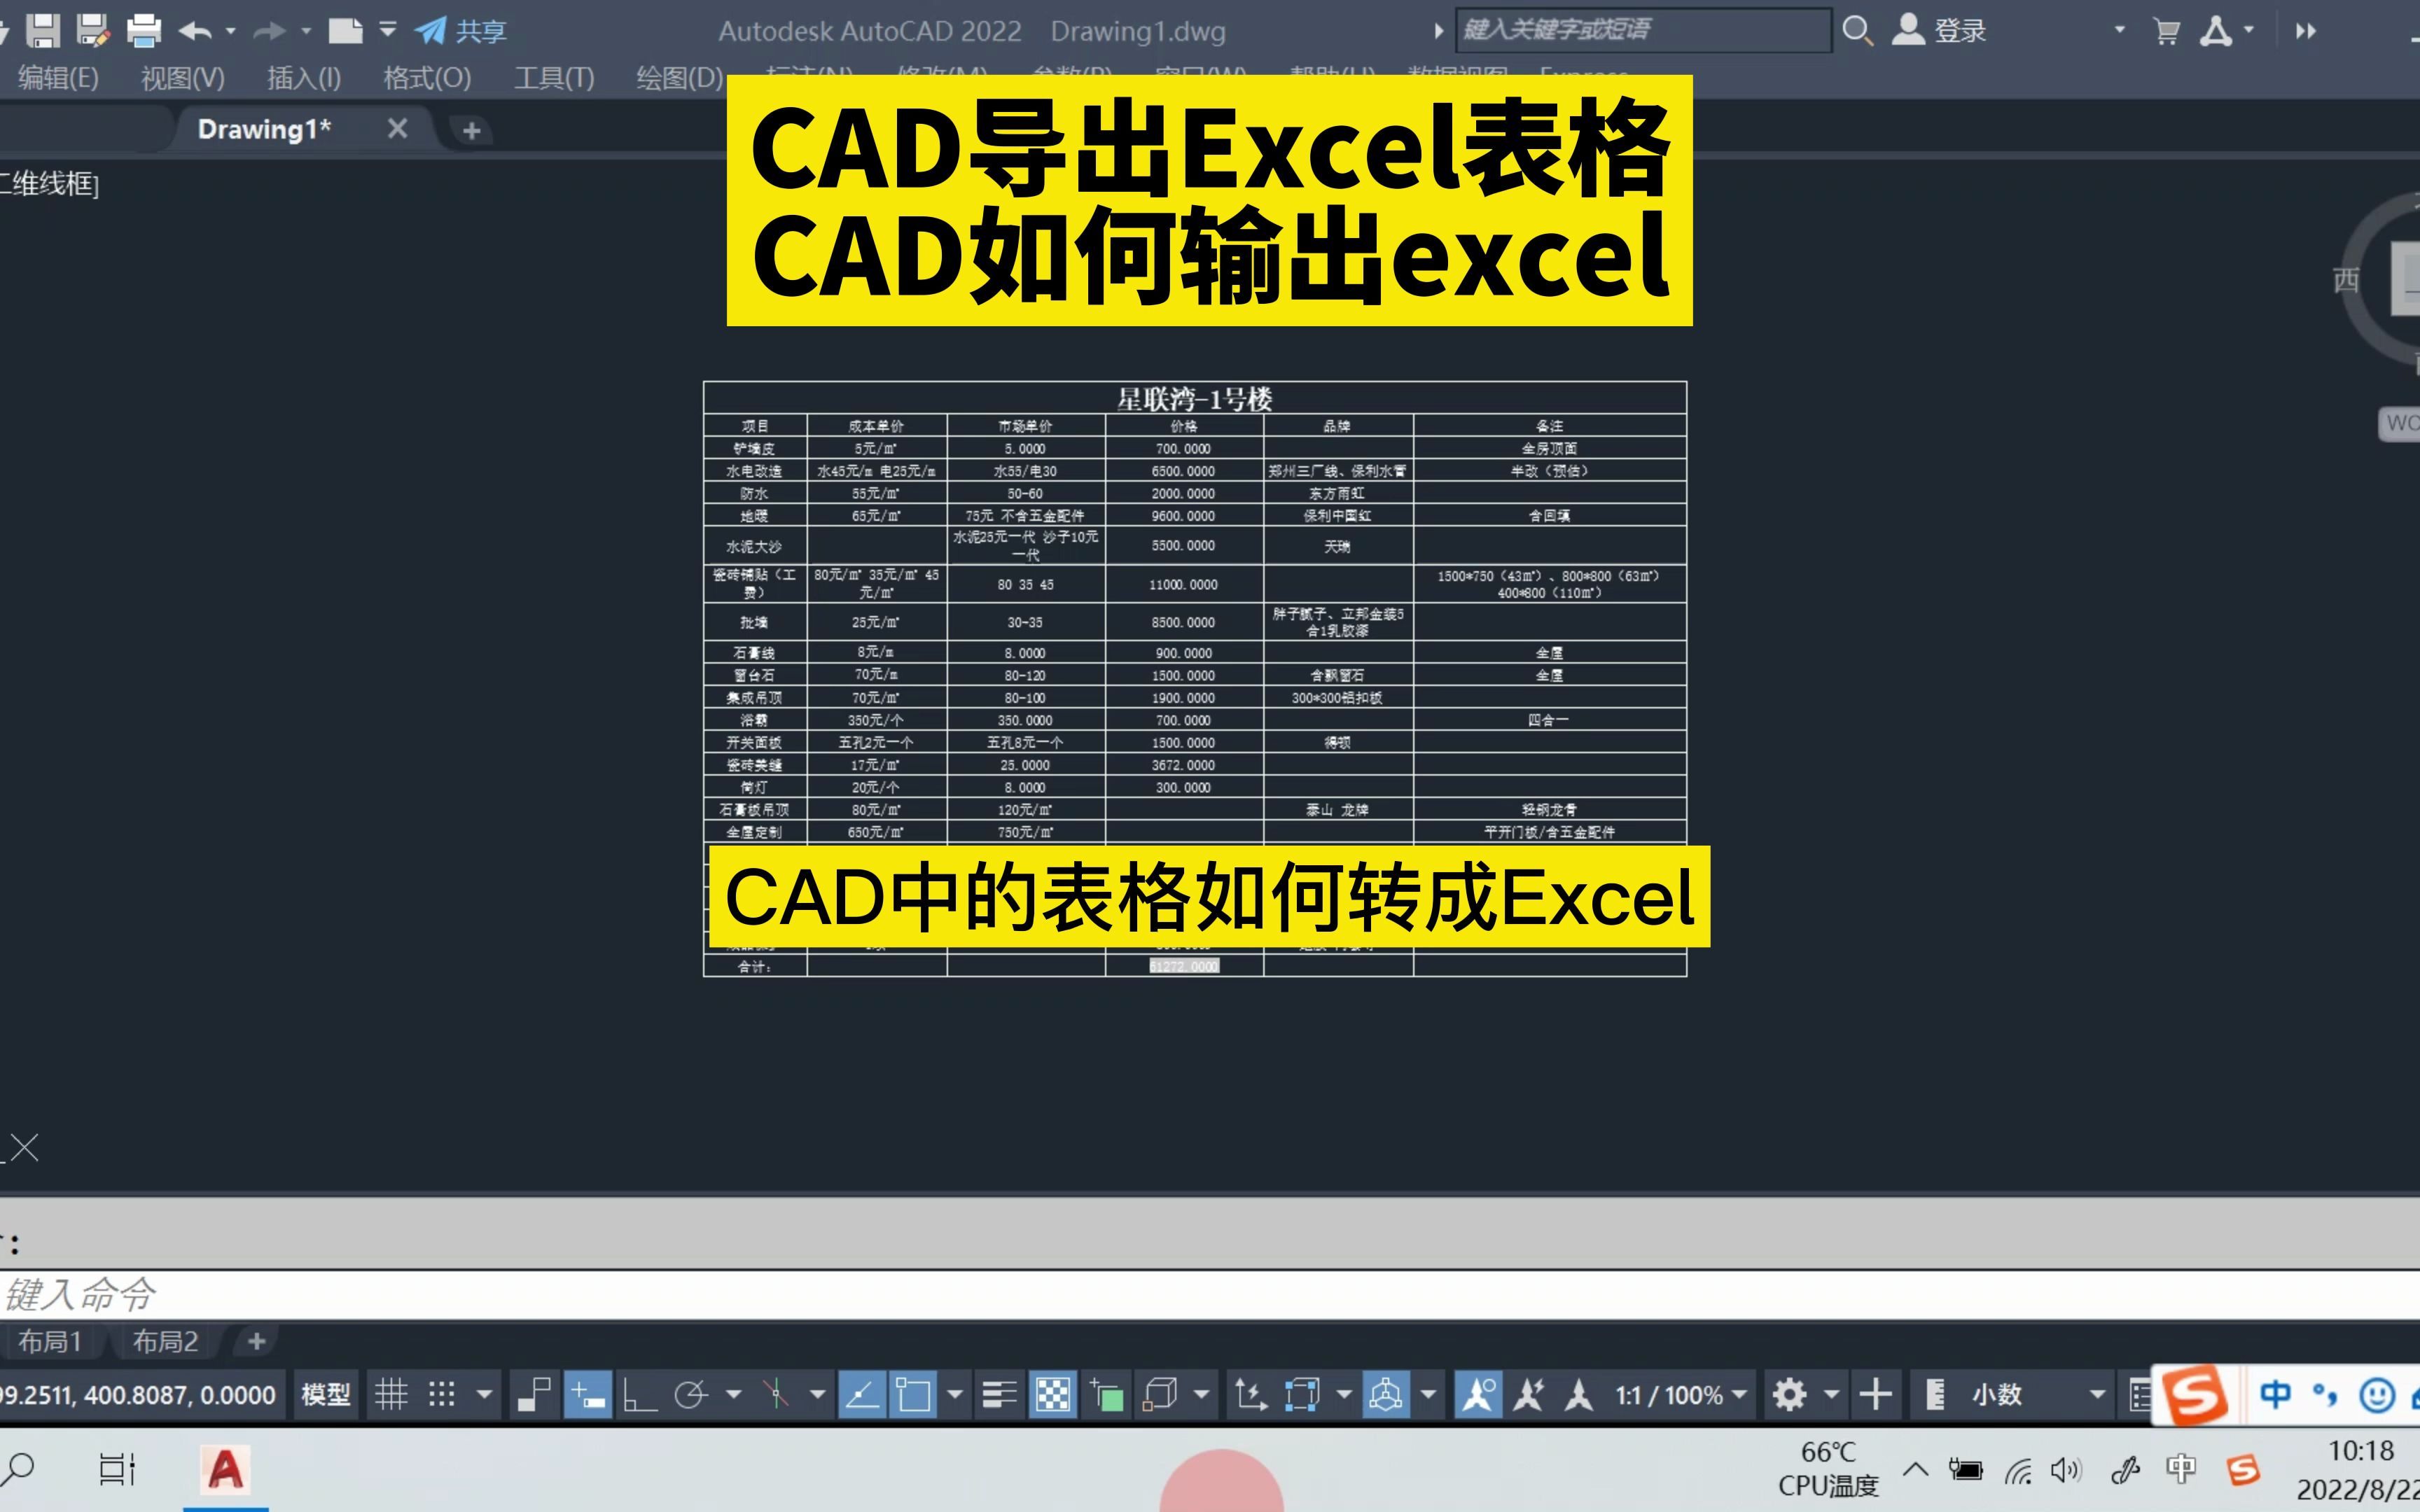The height and width of the screenshot is (1512, 2420).
Task: Click the annotation monitor plus icon
Action: 1875,1394
